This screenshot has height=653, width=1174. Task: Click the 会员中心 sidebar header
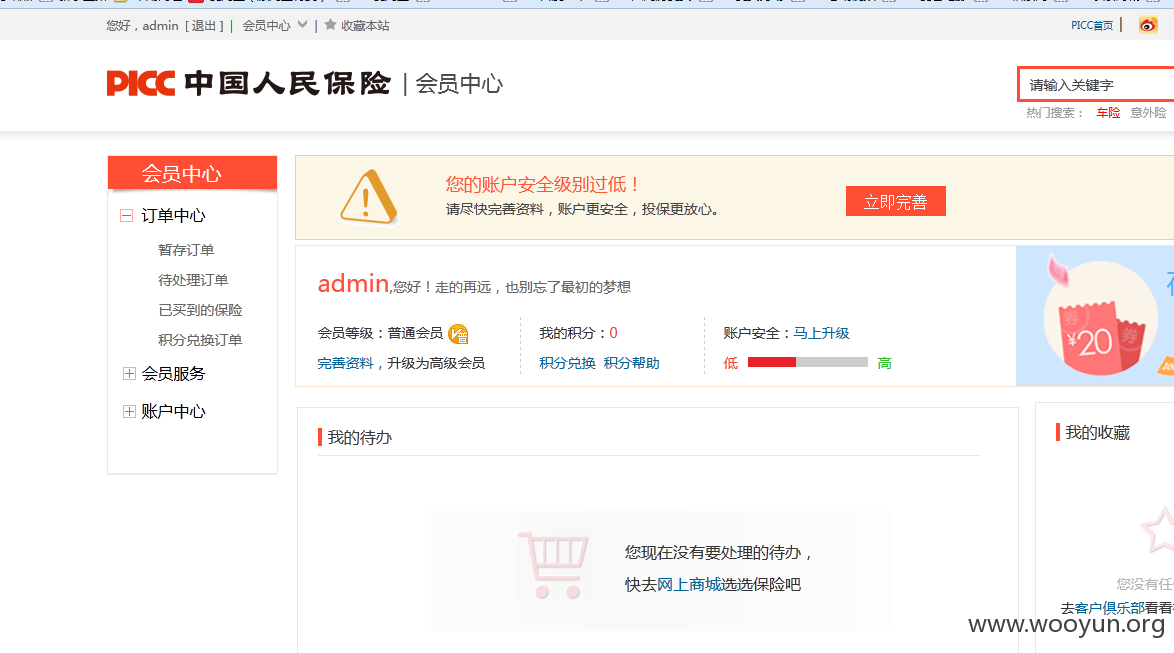click(x=192, y=173)
